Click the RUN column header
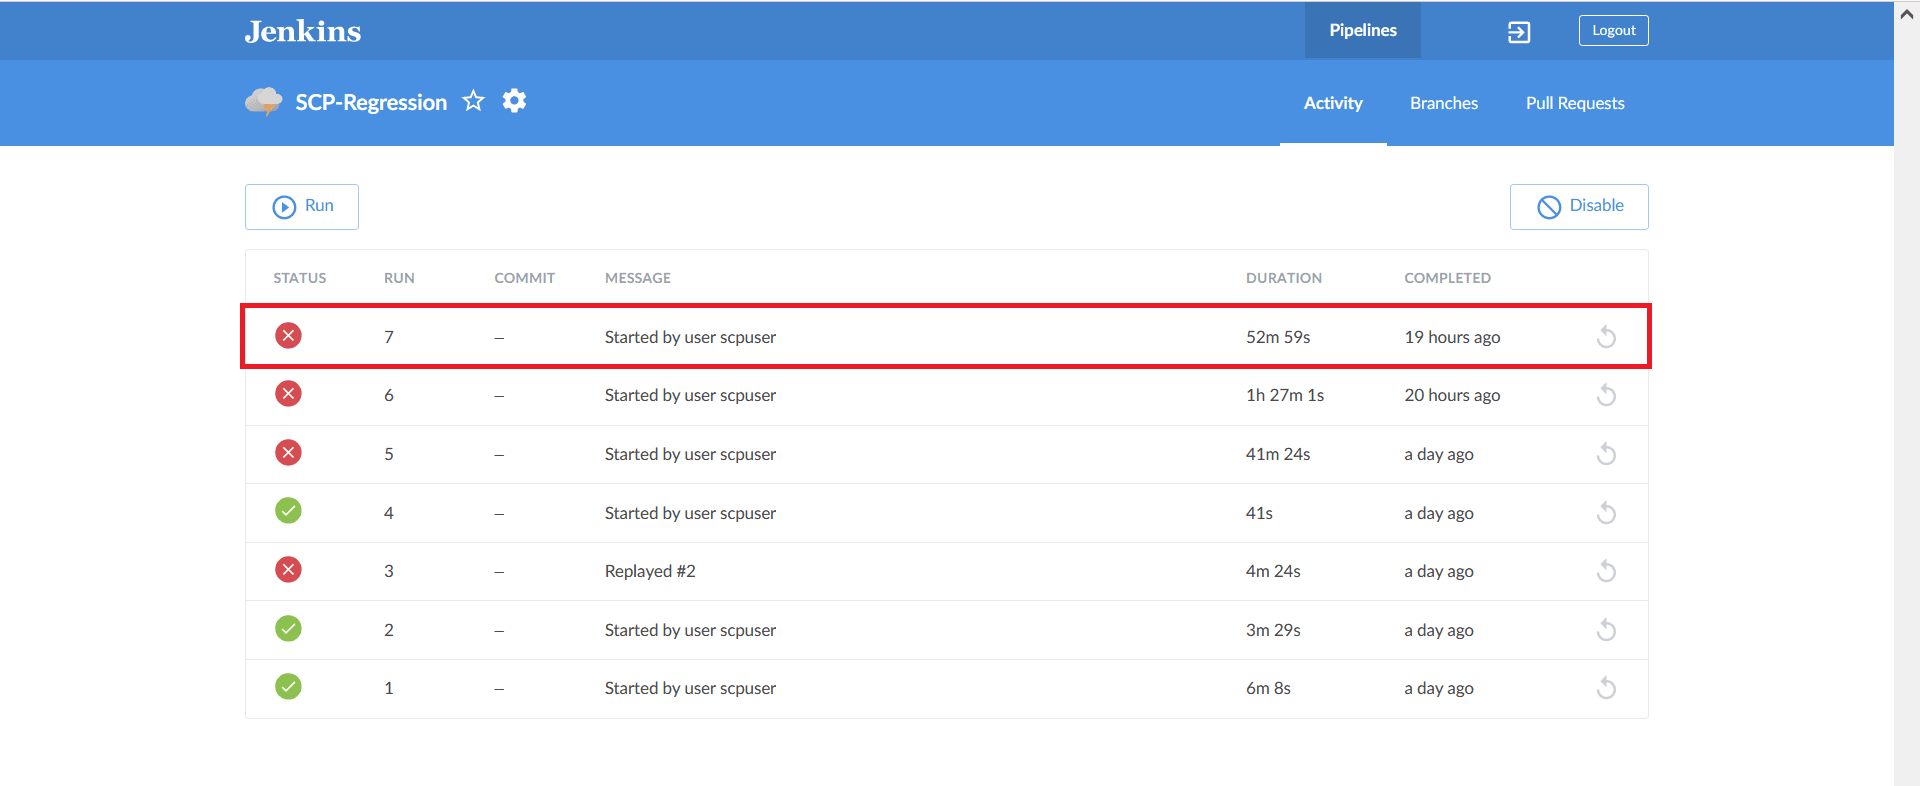This screenshot has width=1920, height=786. pyautogui.click(x=399, y=278)
